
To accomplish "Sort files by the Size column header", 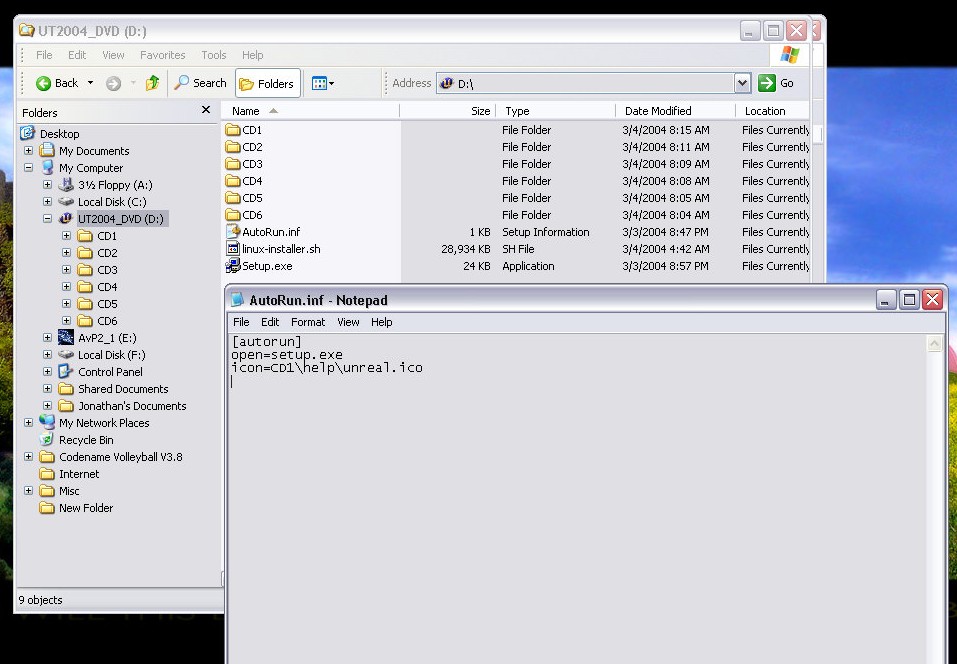I will (448, 111).
